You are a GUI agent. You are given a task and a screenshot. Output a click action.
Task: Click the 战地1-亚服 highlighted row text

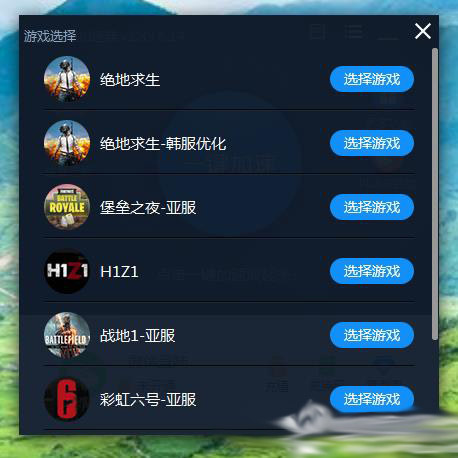pos(137,336)
